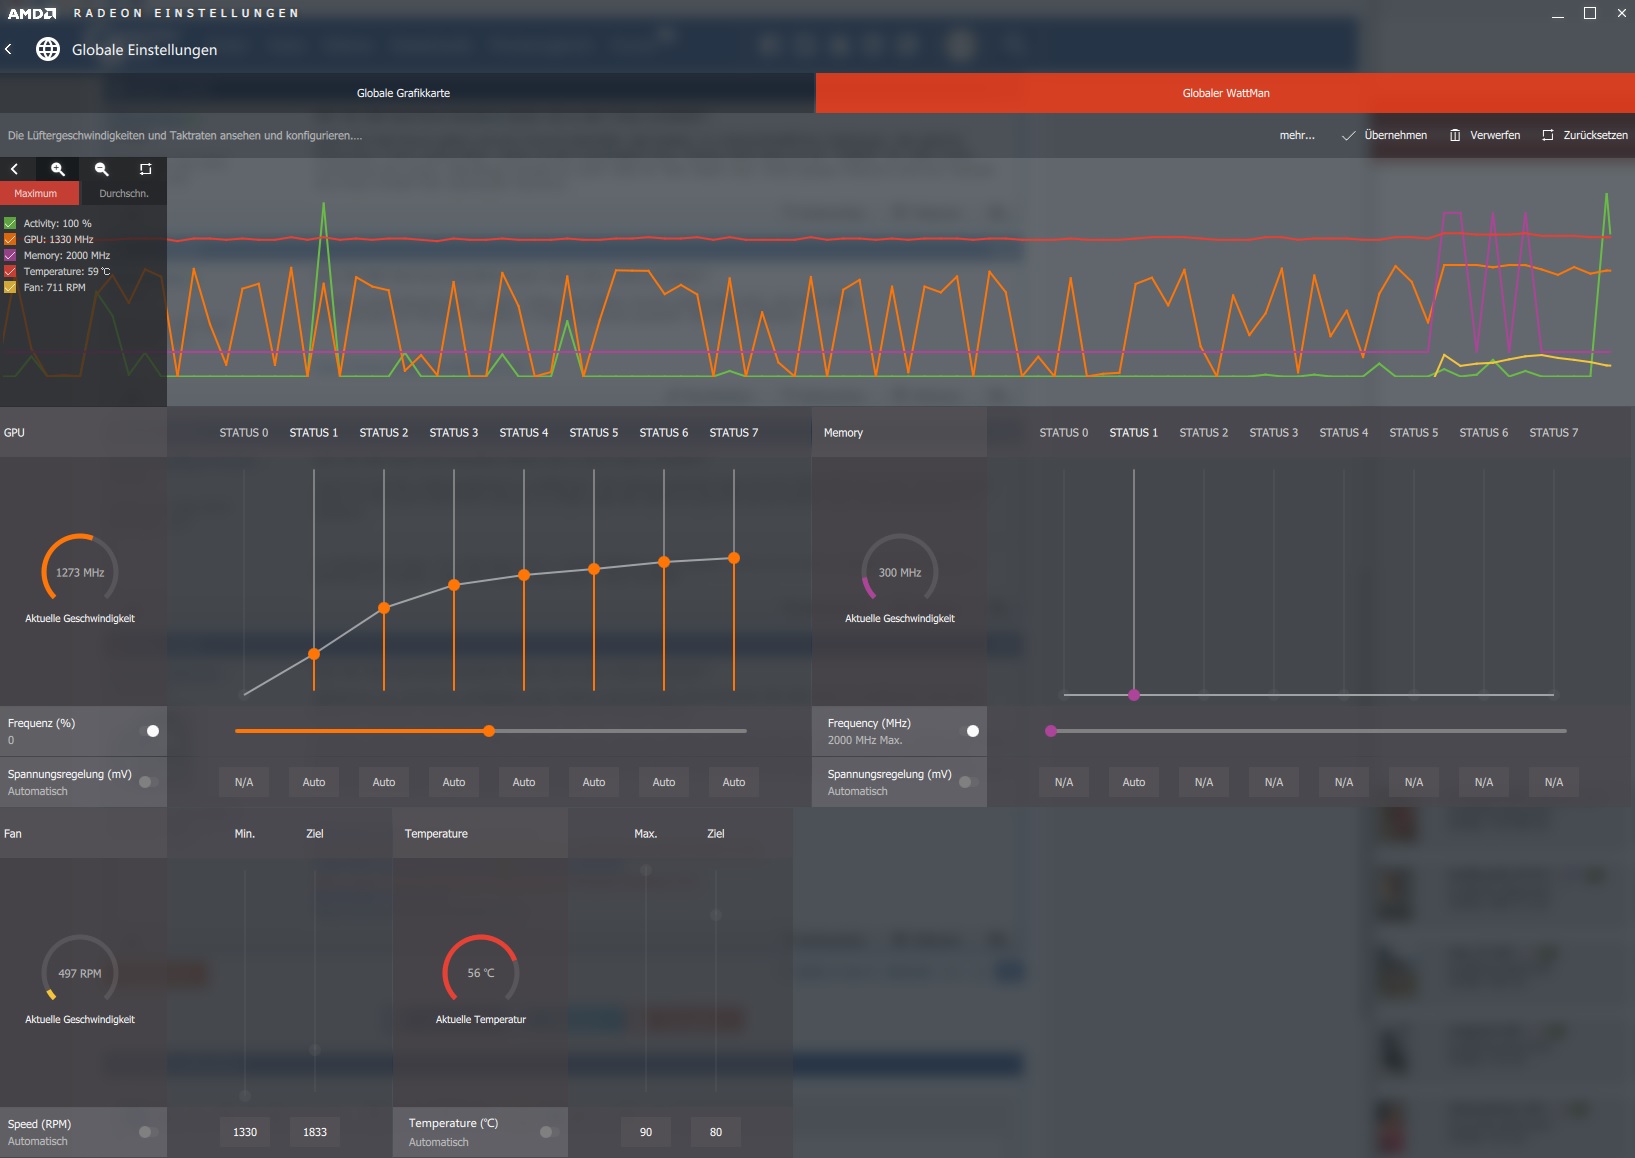Image resolution: width=1635 pixels, height=1158 pixels.
Task: Apply changes with Übernehmen
Action: click(1385, 135)
